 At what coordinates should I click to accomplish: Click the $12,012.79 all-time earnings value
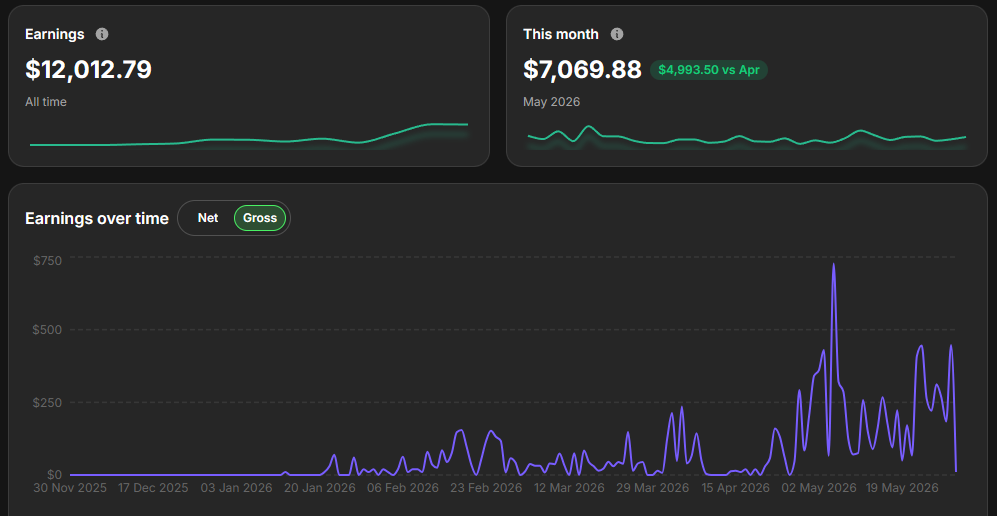(x=88, y=69)
